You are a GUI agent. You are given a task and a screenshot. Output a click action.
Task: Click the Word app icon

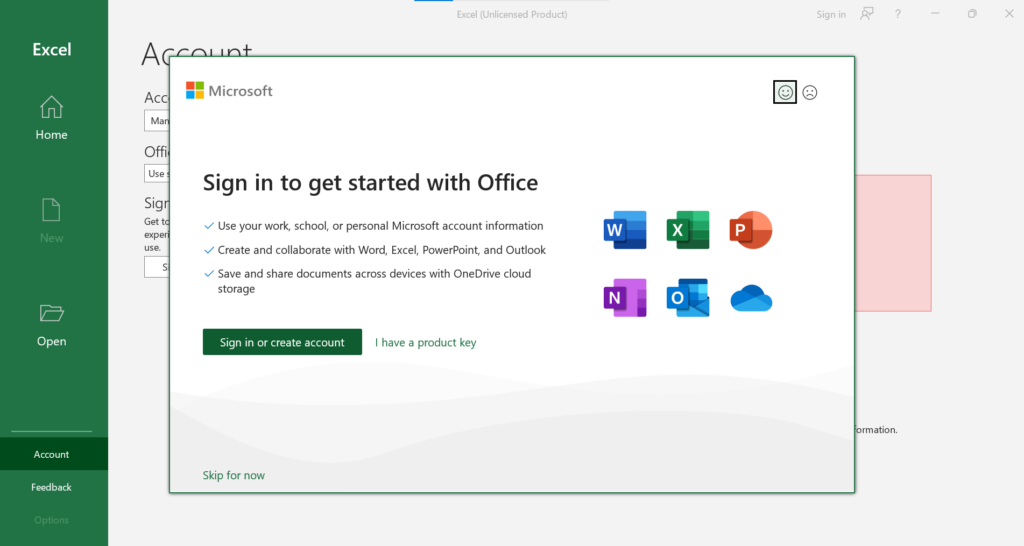click(625, 230)
